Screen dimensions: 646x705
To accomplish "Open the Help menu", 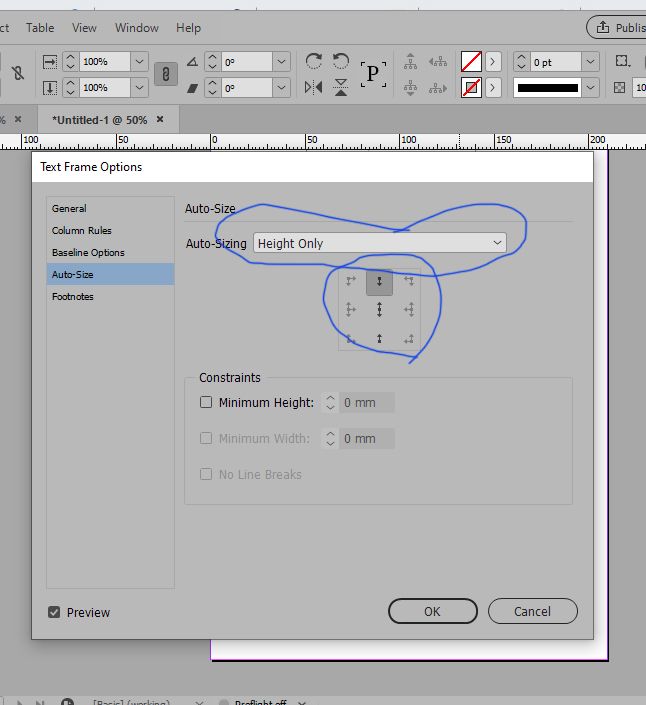I will point(188,28).
